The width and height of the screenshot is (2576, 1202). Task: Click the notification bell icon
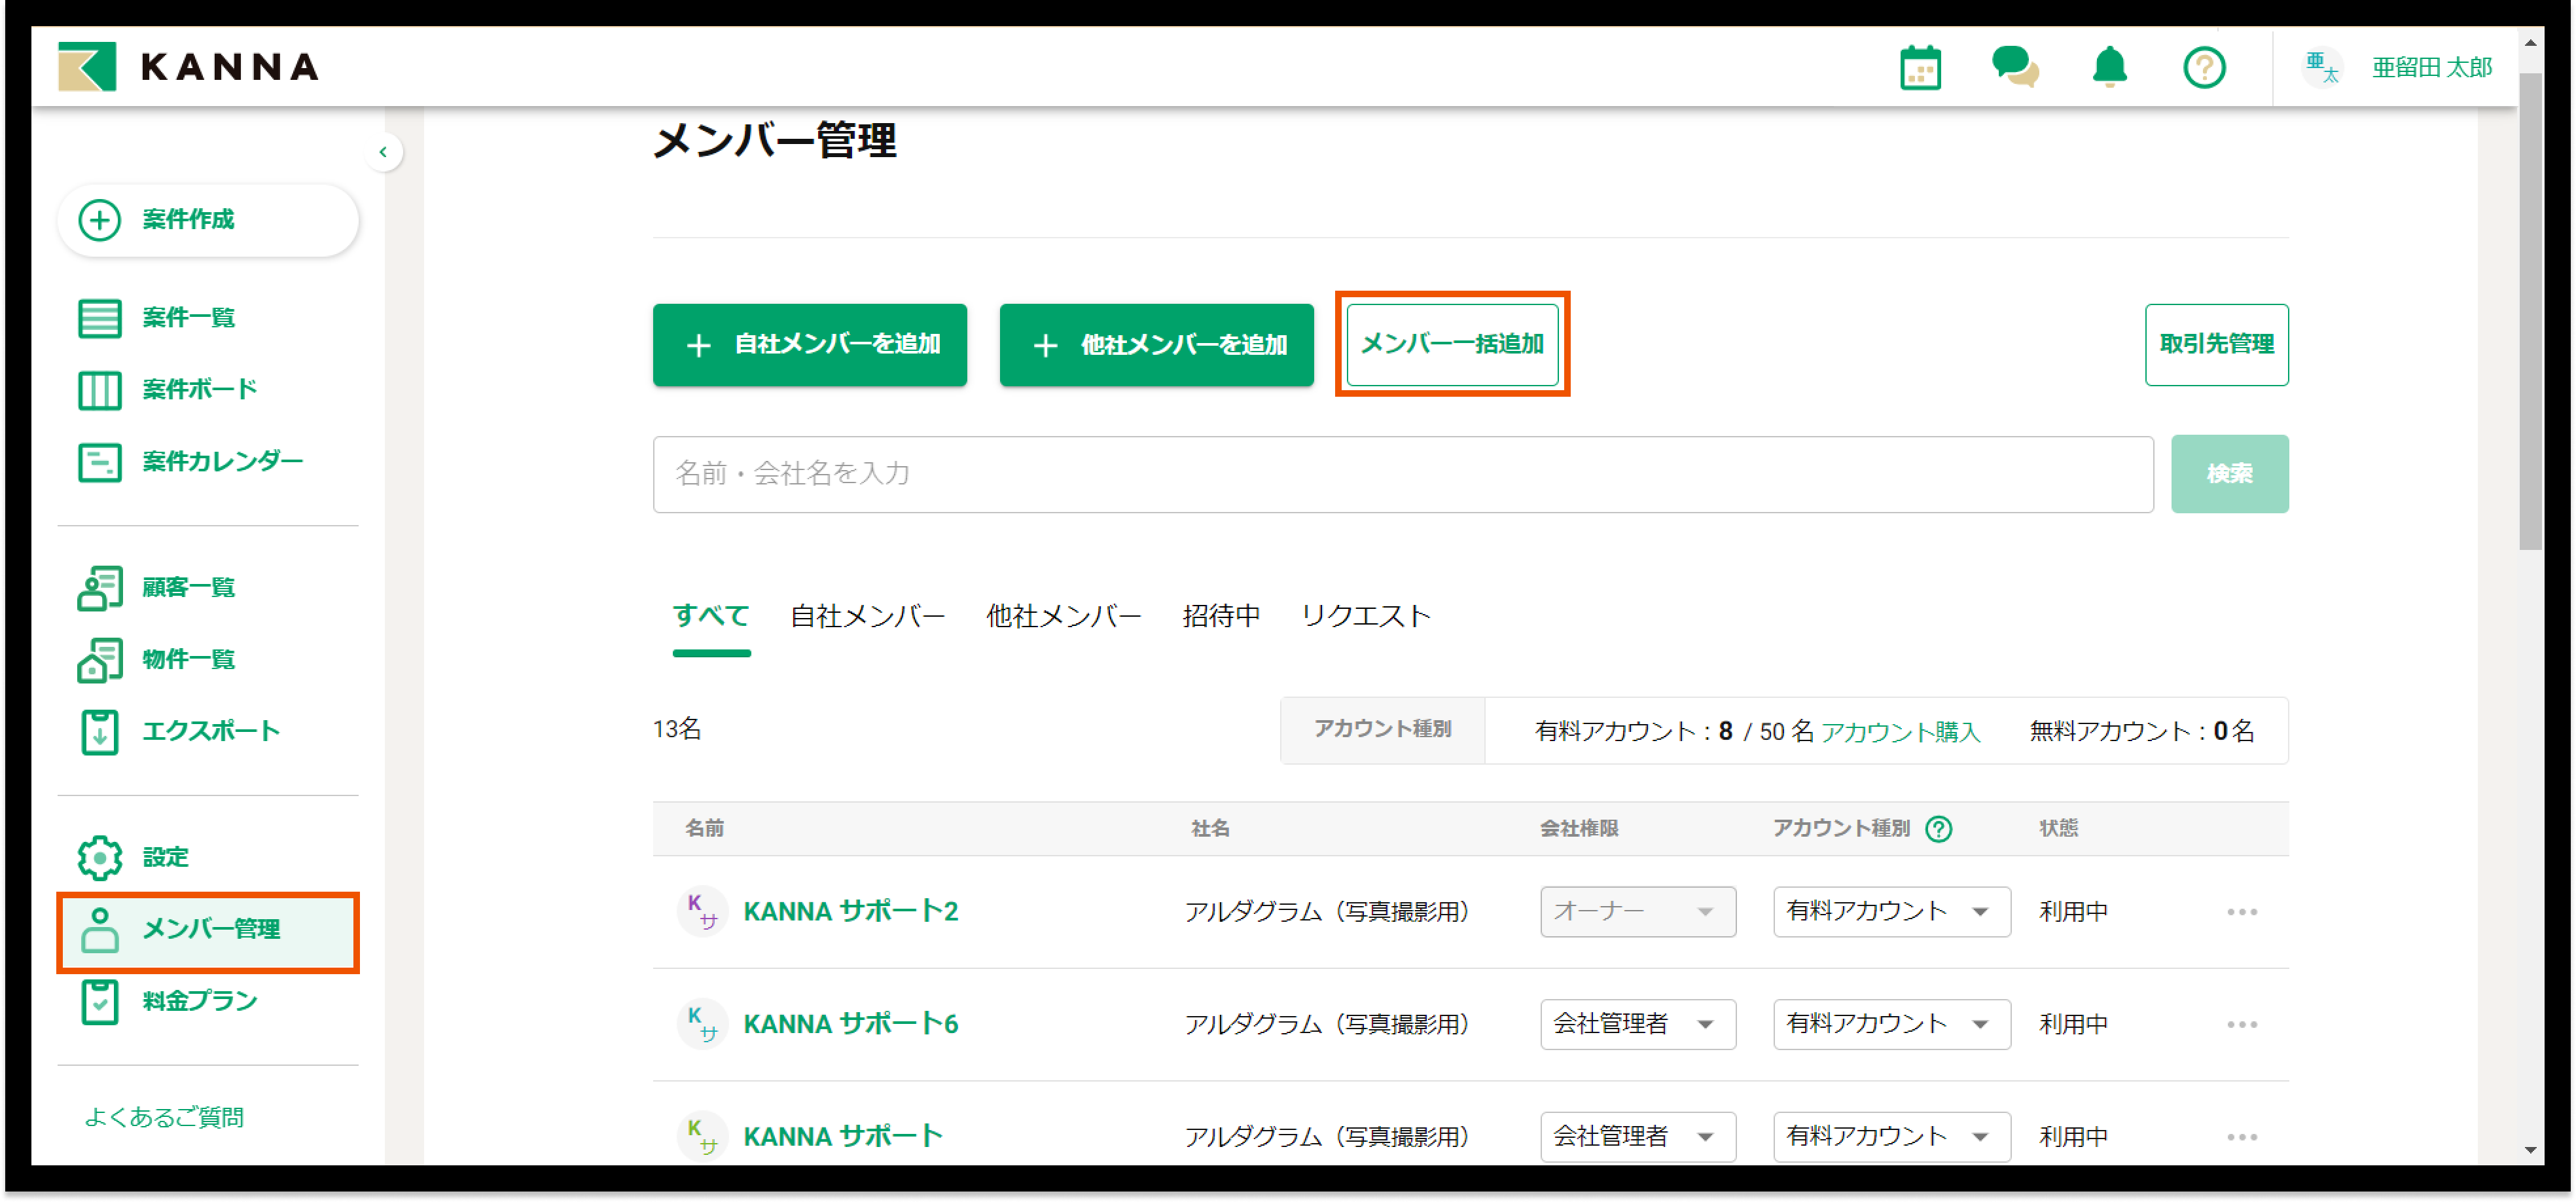[2110, 67]
